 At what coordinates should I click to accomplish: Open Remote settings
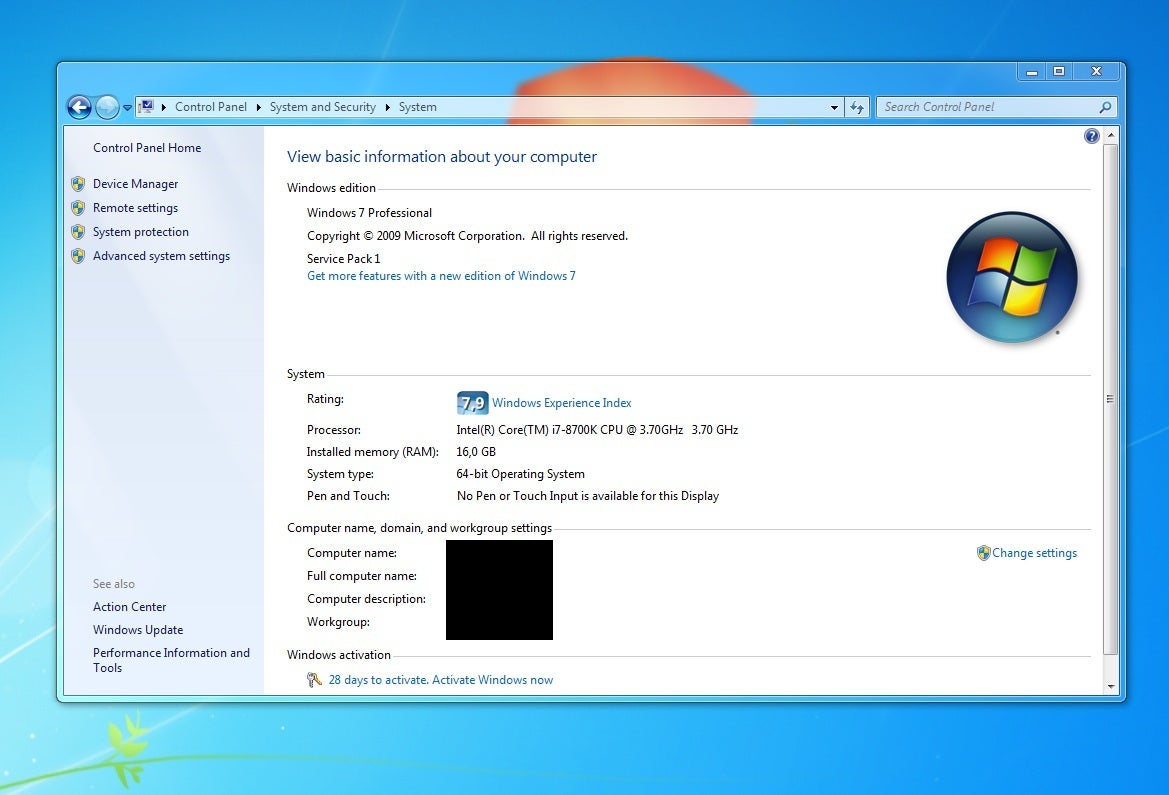click(x=136, y=207)
